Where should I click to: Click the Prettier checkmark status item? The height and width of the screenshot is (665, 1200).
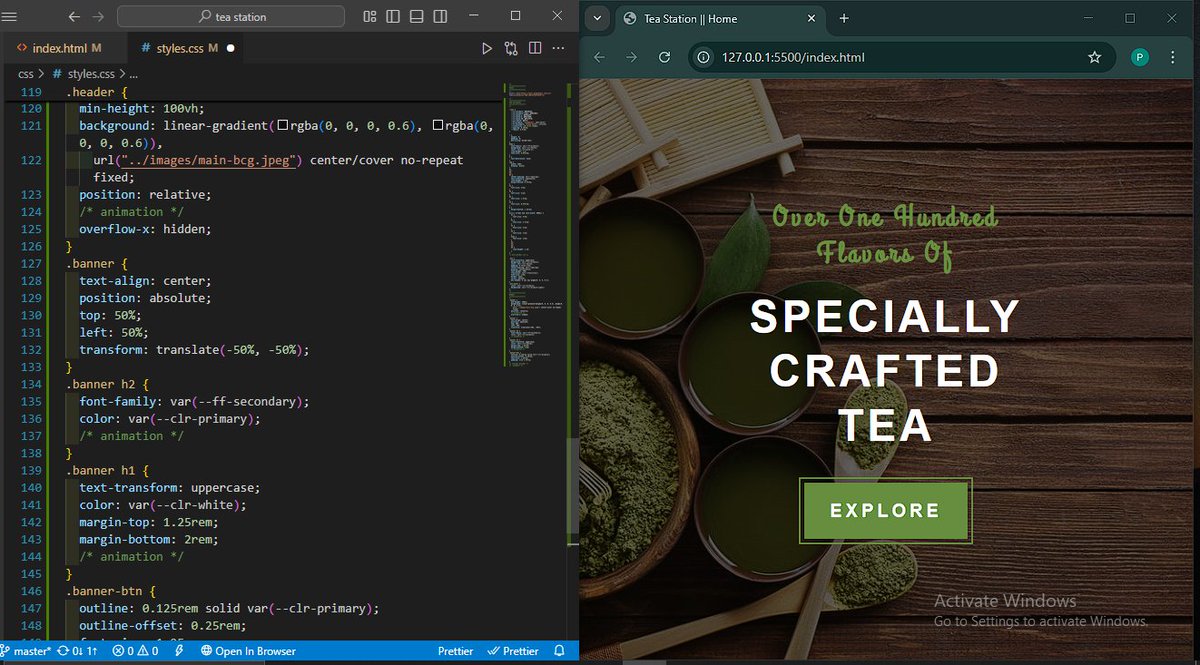coord(513,651)
